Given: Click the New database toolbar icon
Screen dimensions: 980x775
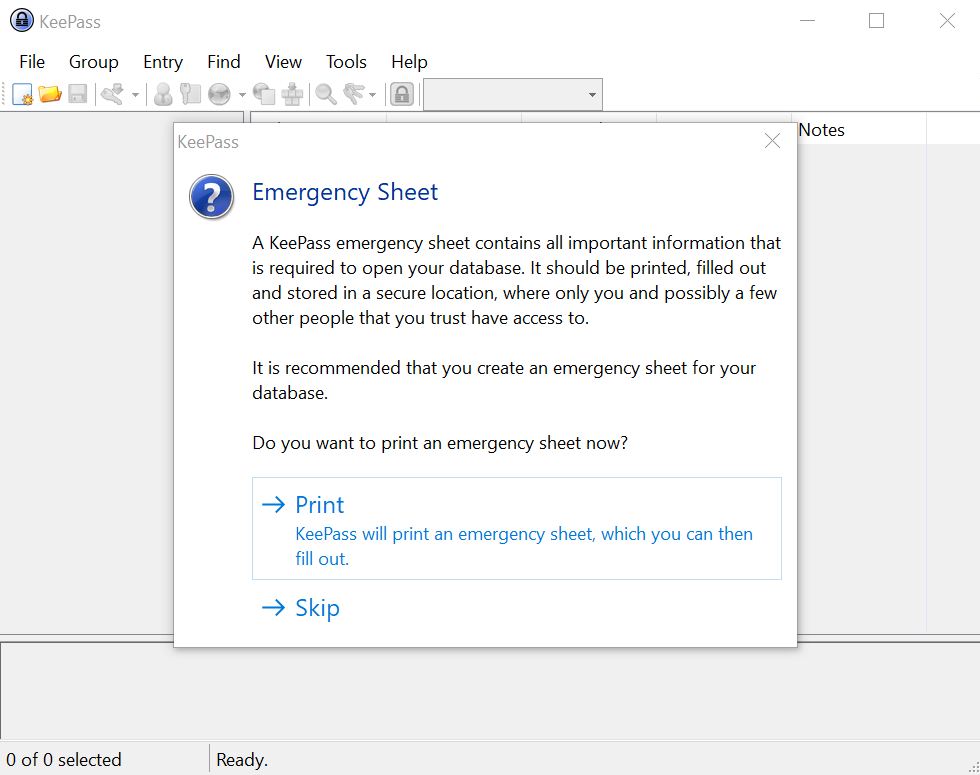Looking at the screenshot, I should coord(23,94).
